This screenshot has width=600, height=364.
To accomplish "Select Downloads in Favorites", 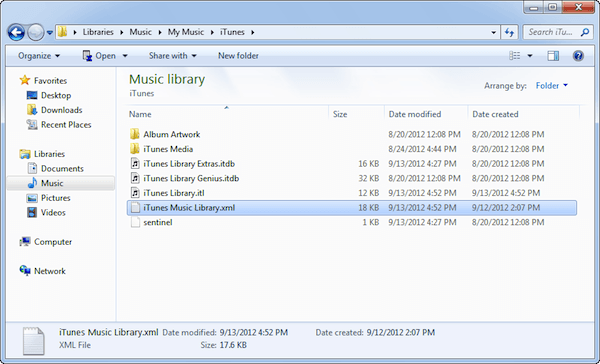I will click(62, 110).
